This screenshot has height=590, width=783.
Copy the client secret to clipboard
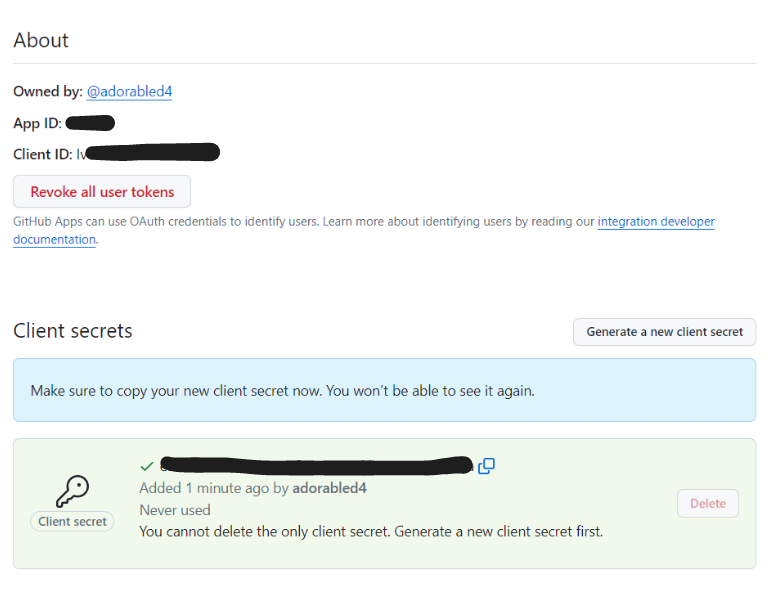click(487, 466)
